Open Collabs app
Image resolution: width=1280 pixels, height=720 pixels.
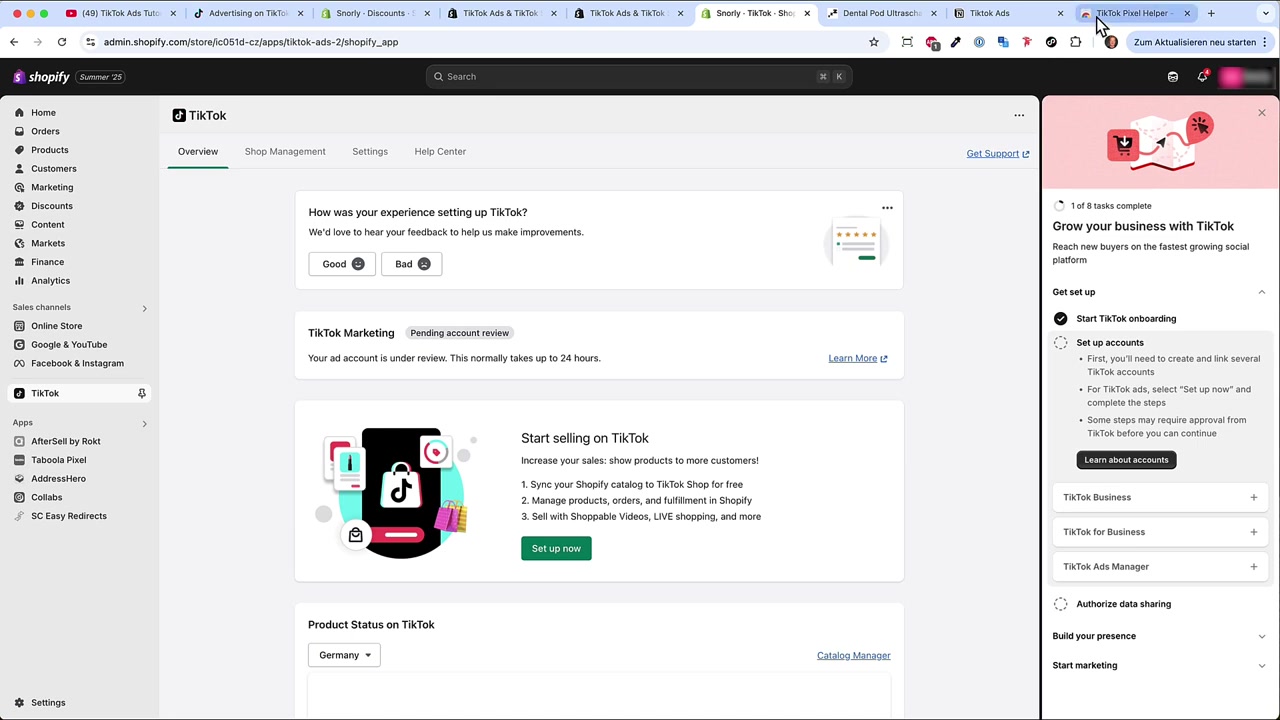point(46,497)
